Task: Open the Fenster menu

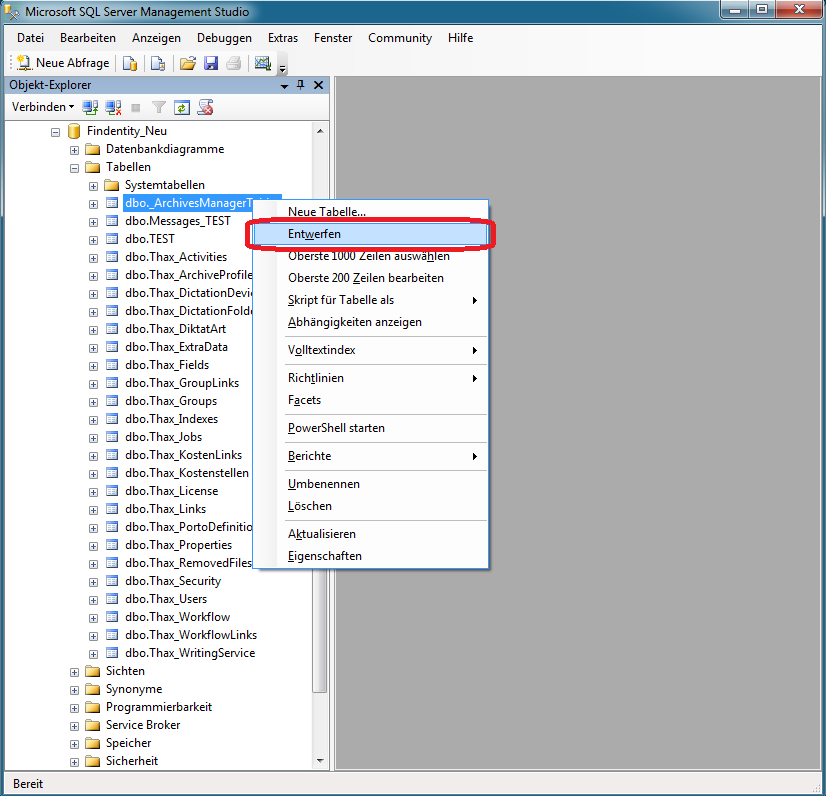Action: coord(333,38)
